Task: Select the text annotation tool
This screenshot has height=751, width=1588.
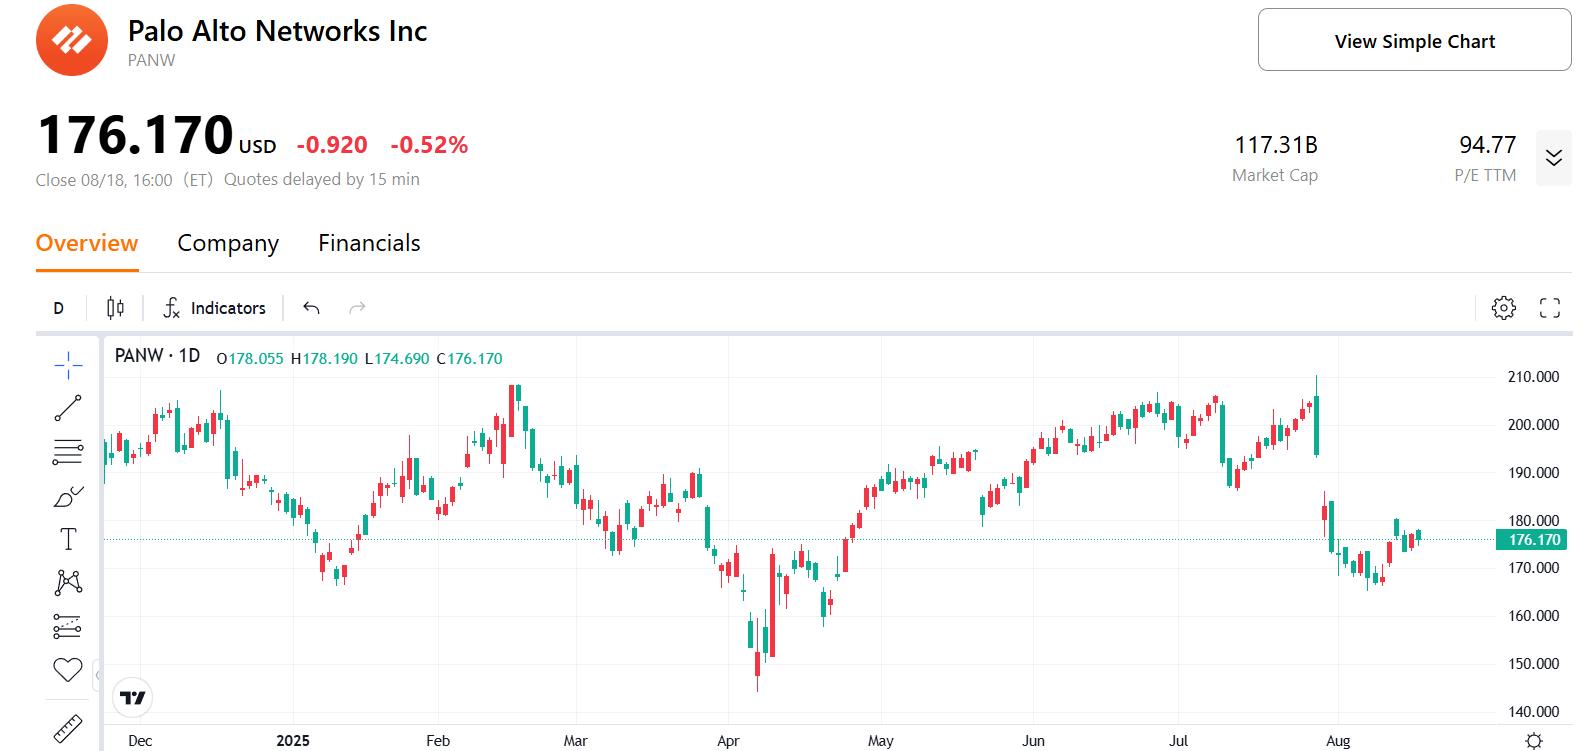Action: pyautogui.click(x=68, y=540)
